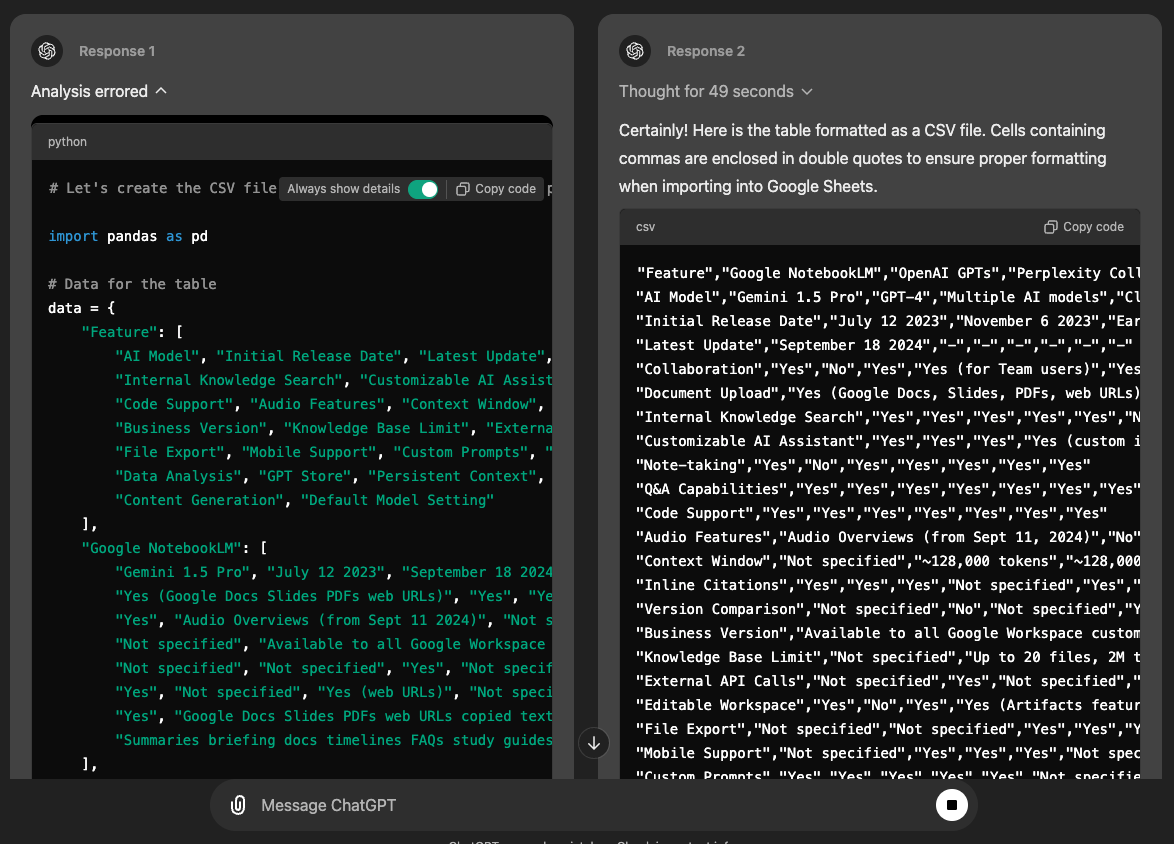Click the python language label
Viewport: 1174px width, 844px height.
67,142
